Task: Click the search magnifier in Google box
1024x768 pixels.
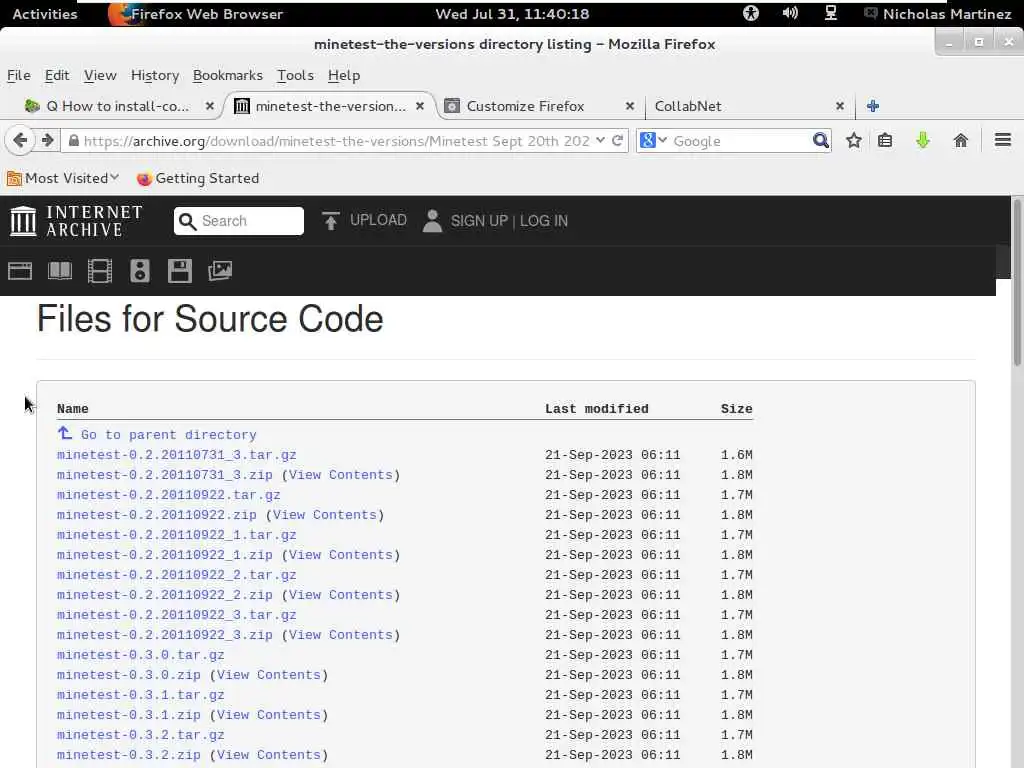Action: (x=821, y=140)
